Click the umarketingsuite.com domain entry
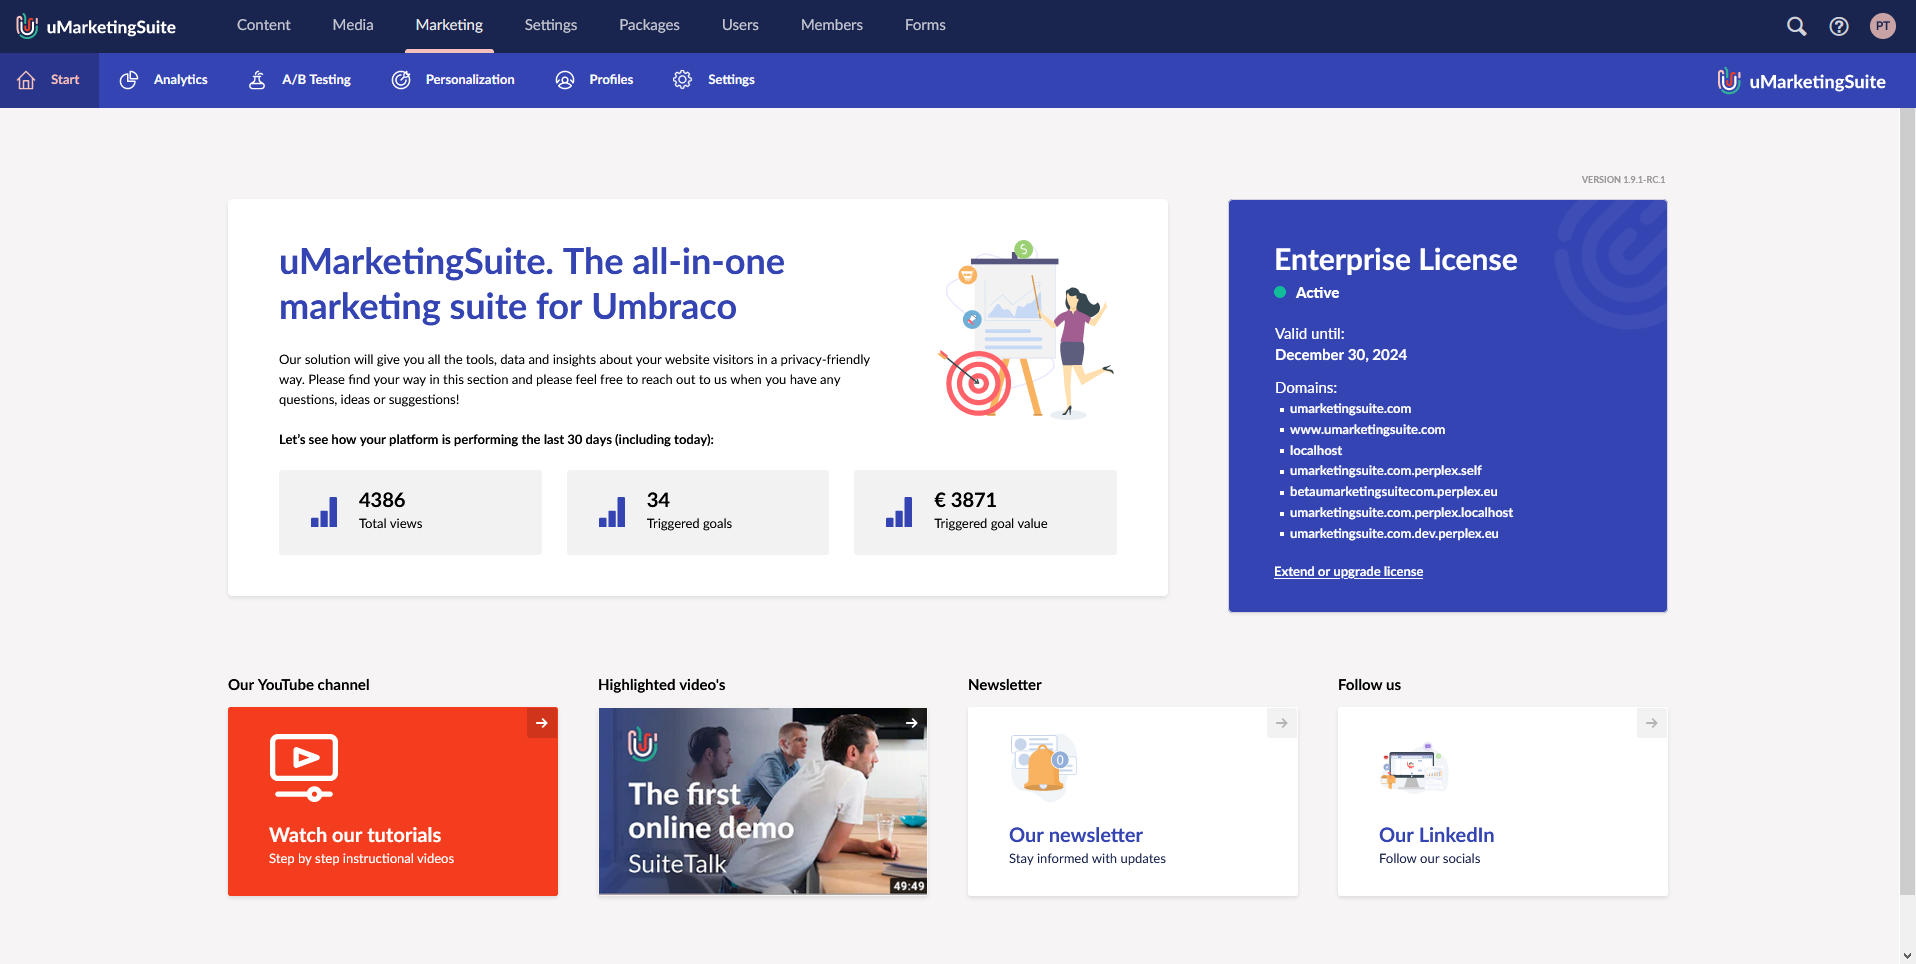The height and width of the screenshot is (964, 1916). tap(1350, 409)
